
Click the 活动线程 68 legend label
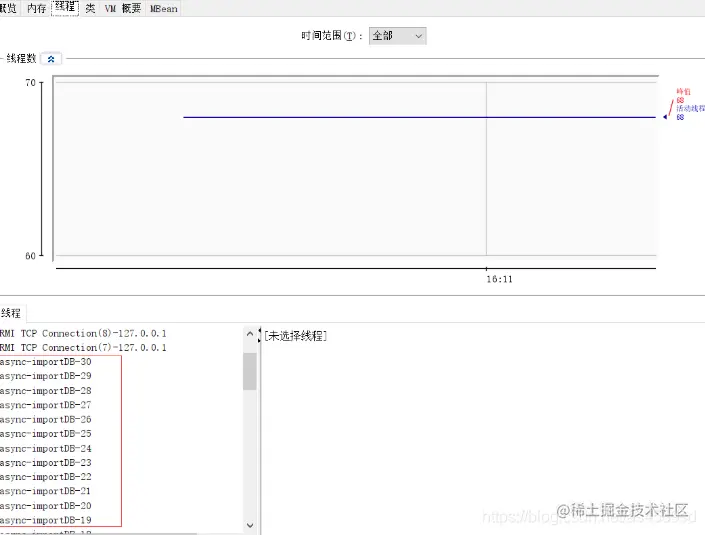coord(690,113)
